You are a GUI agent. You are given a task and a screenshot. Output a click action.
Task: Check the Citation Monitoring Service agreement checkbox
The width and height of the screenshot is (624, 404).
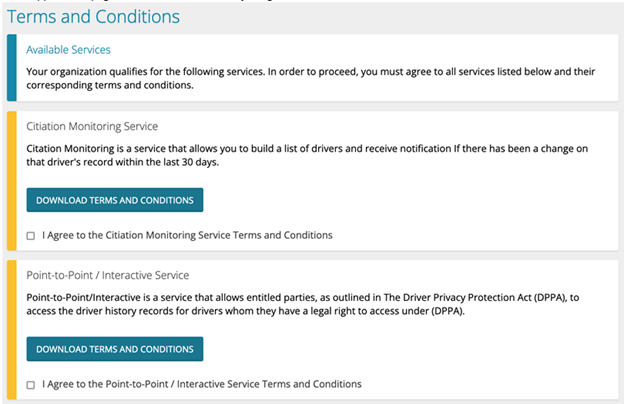[x=31, y=236]
